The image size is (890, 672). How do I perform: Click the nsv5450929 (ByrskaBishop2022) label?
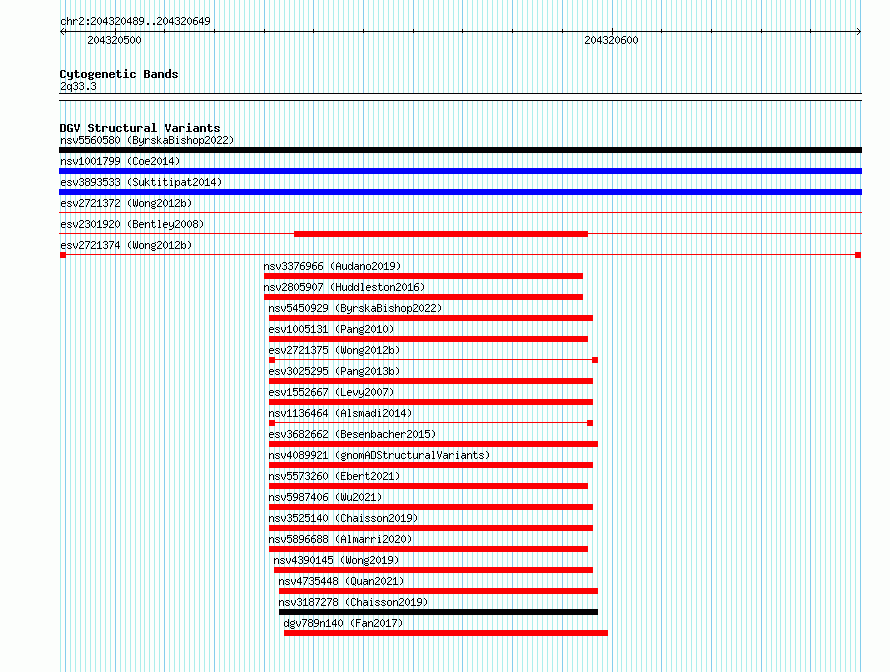click(355, 308)
